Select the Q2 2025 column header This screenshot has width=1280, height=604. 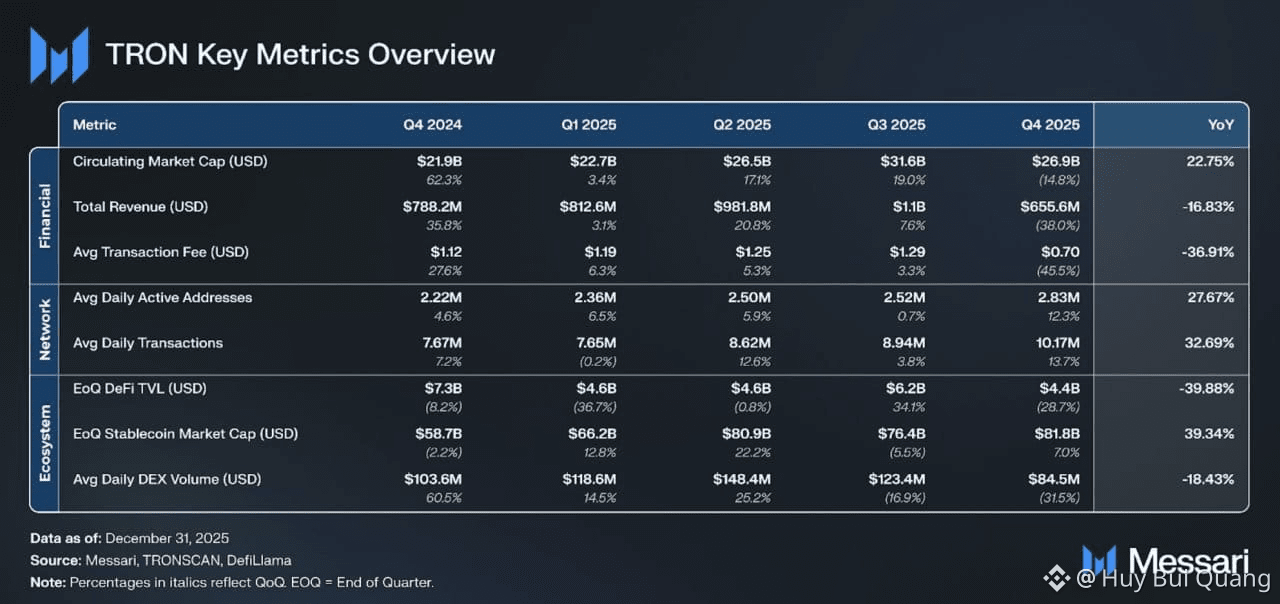coord(742,125)
